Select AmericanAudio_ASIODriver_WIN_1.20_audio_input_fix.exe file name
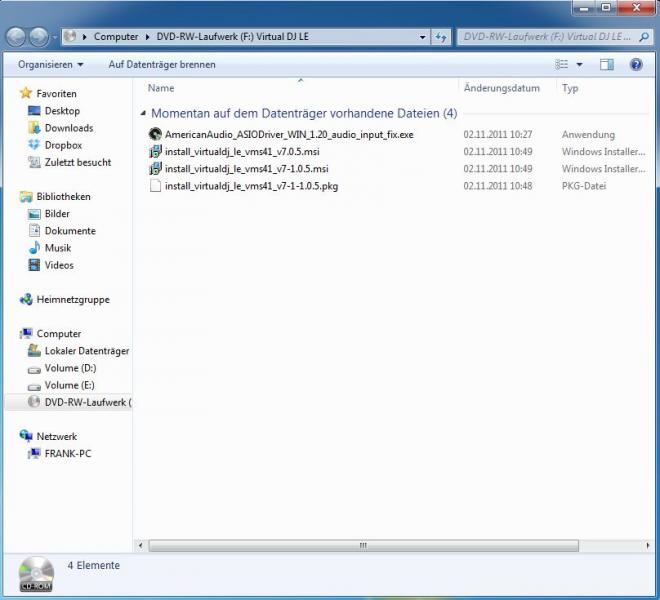This screenshot has width=660, height=600. pyautogui.click(x=289, y=135)
